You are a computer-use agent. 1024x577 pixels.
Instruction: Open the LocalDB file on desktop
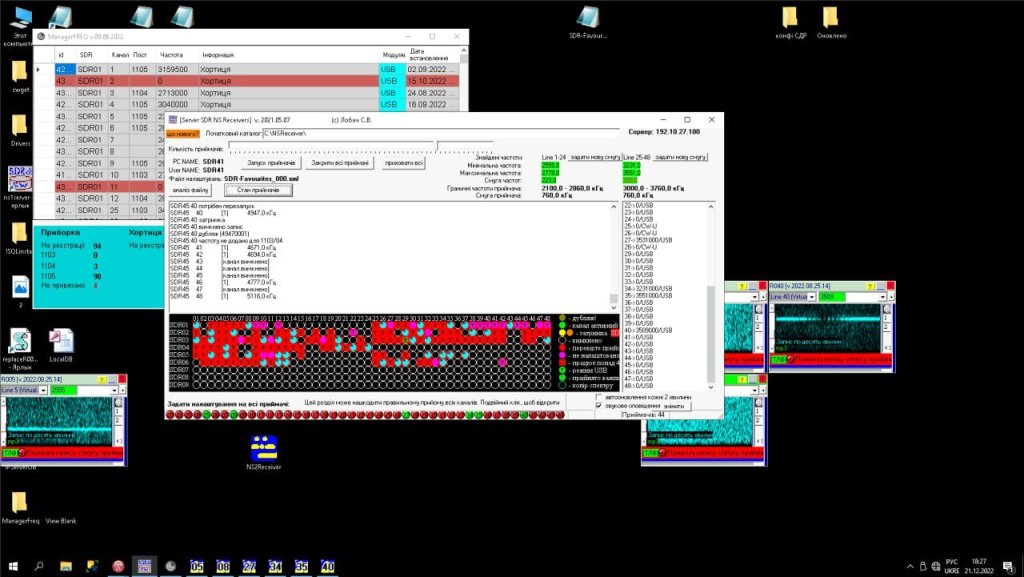point(60,341)
